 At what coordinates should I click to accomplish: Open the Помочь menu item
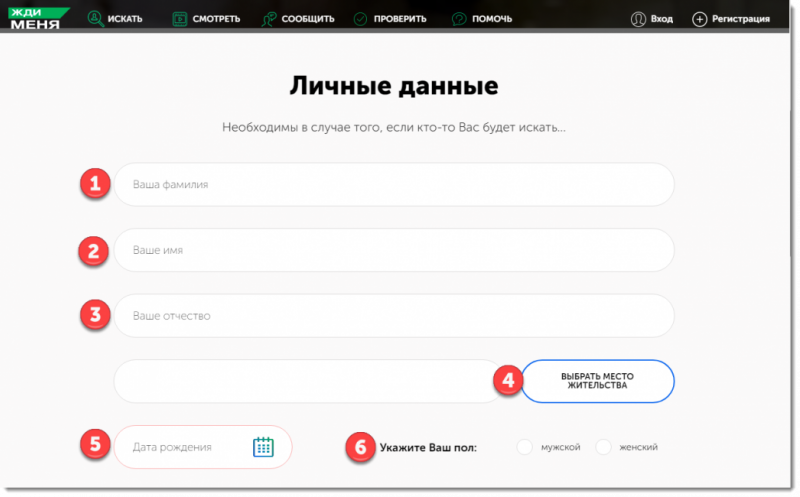492,19
